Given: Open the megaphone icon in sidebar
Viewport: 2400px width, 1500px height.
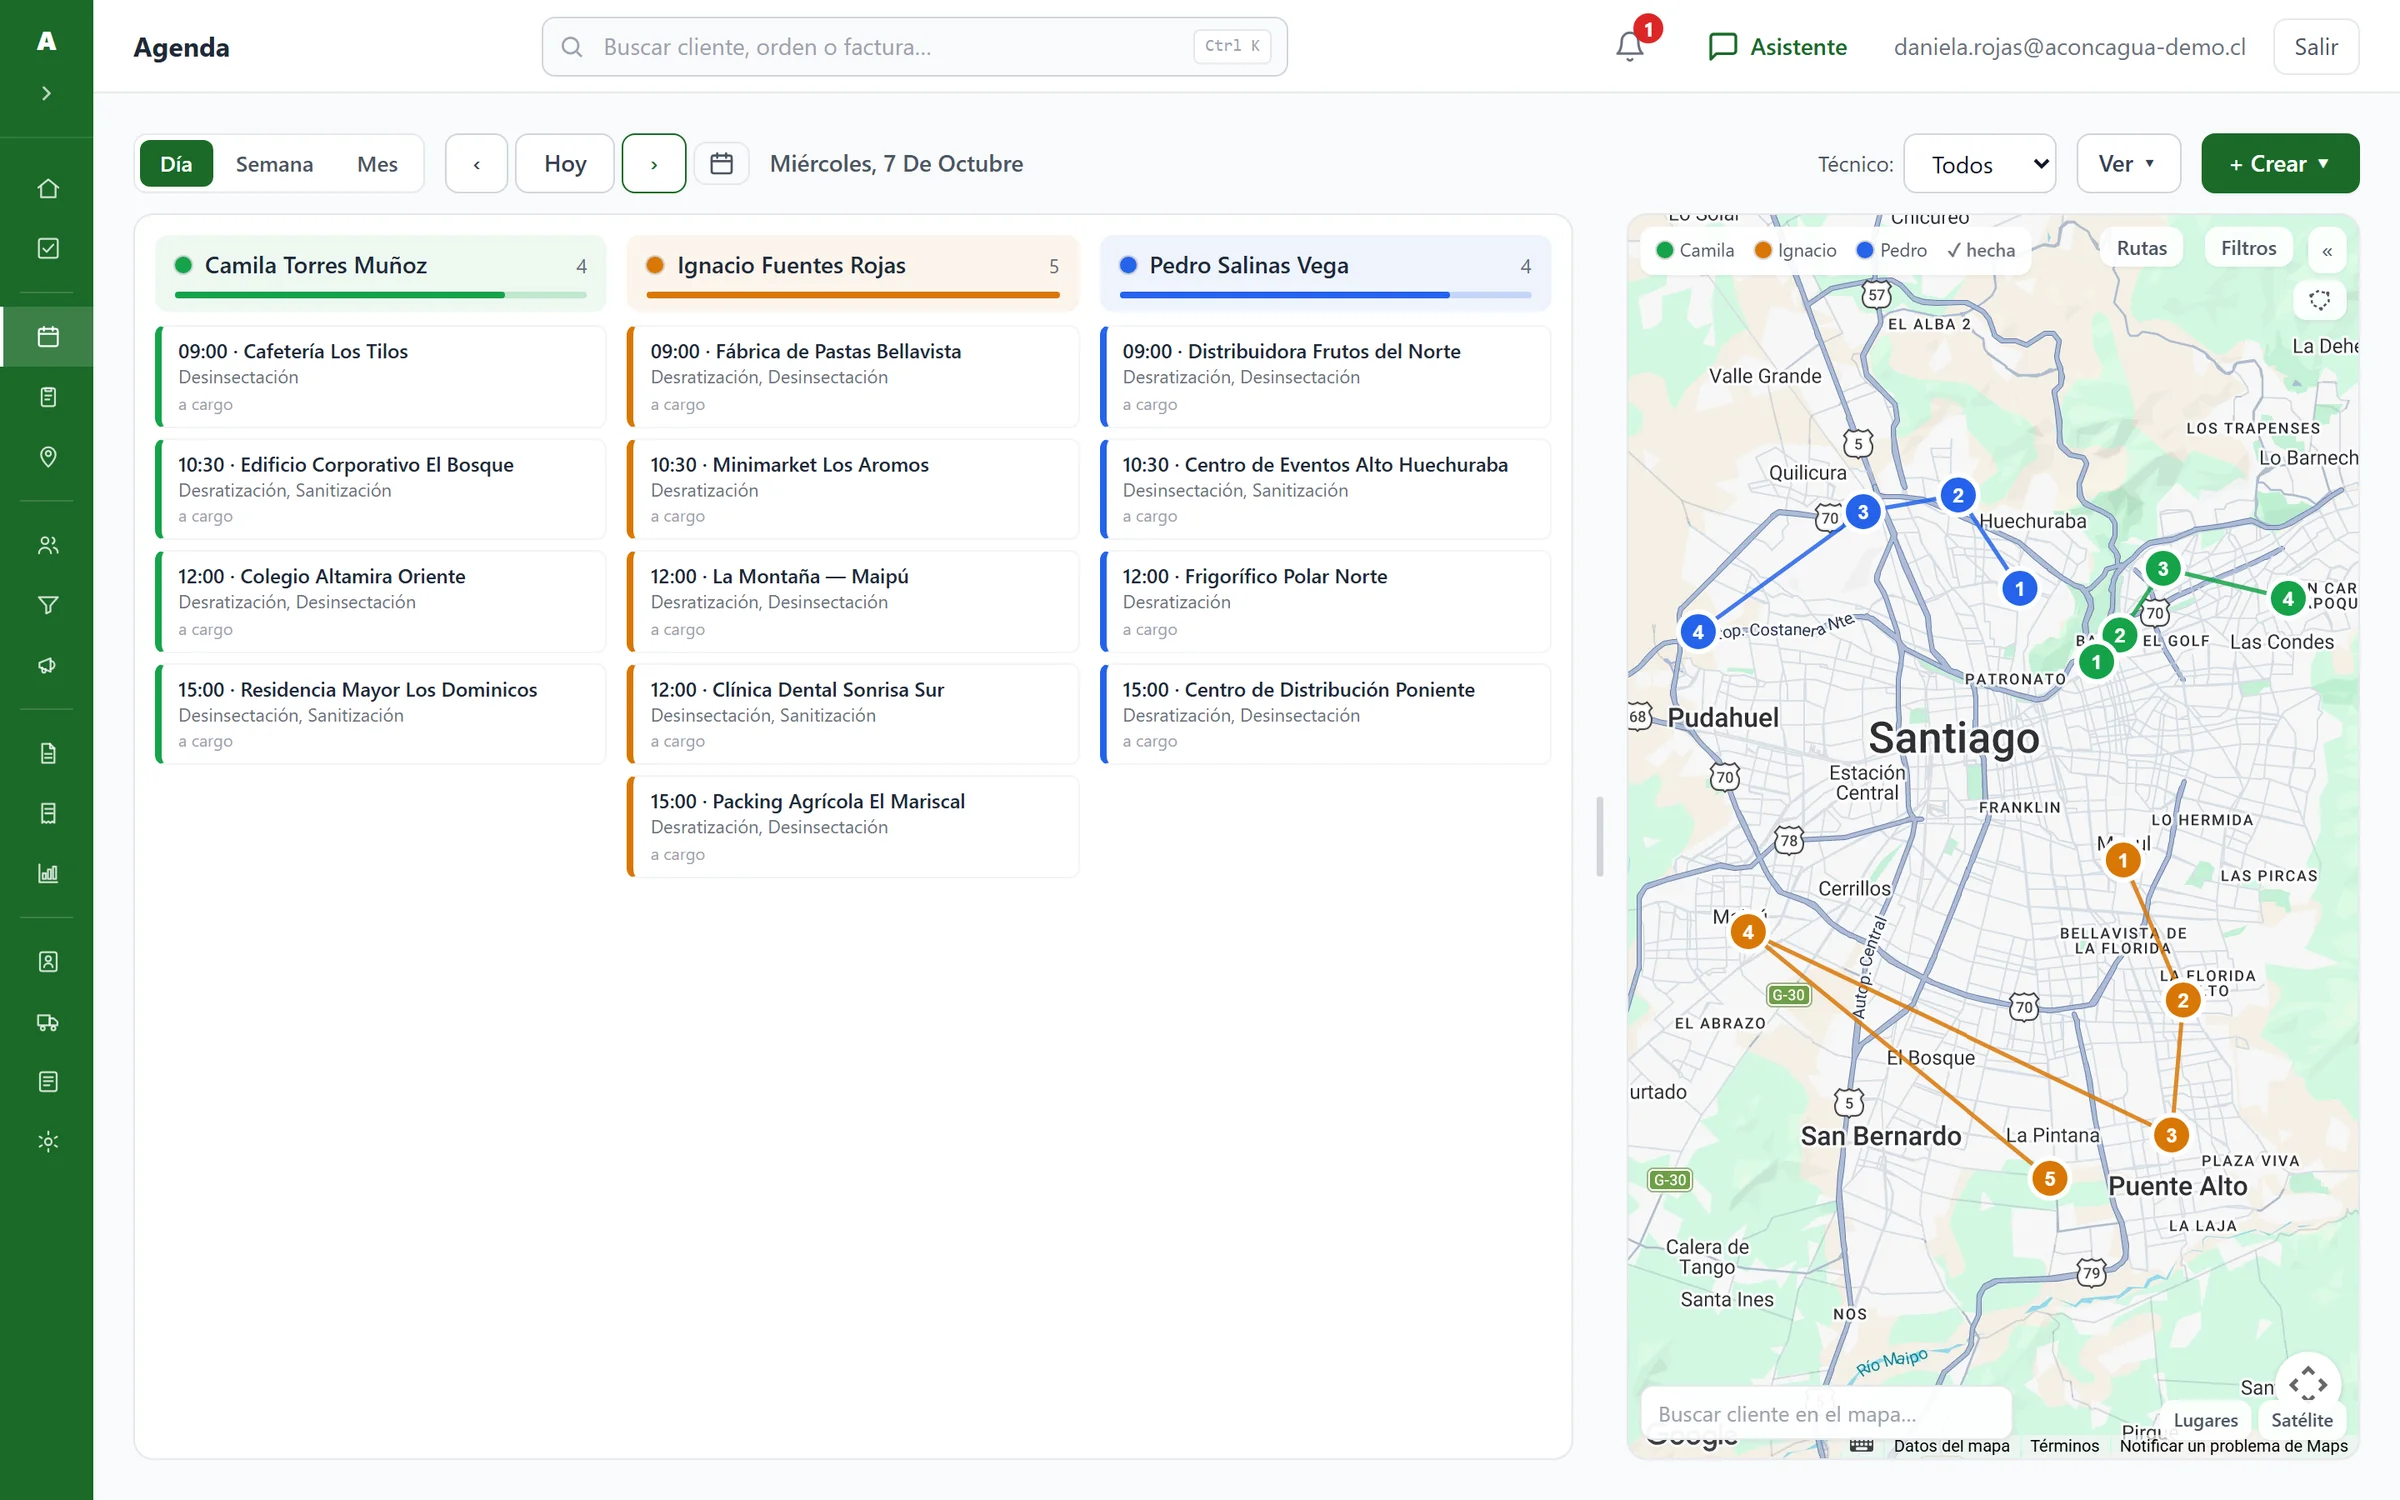Looking at the screenshot, I should click(x=48, y=665).
